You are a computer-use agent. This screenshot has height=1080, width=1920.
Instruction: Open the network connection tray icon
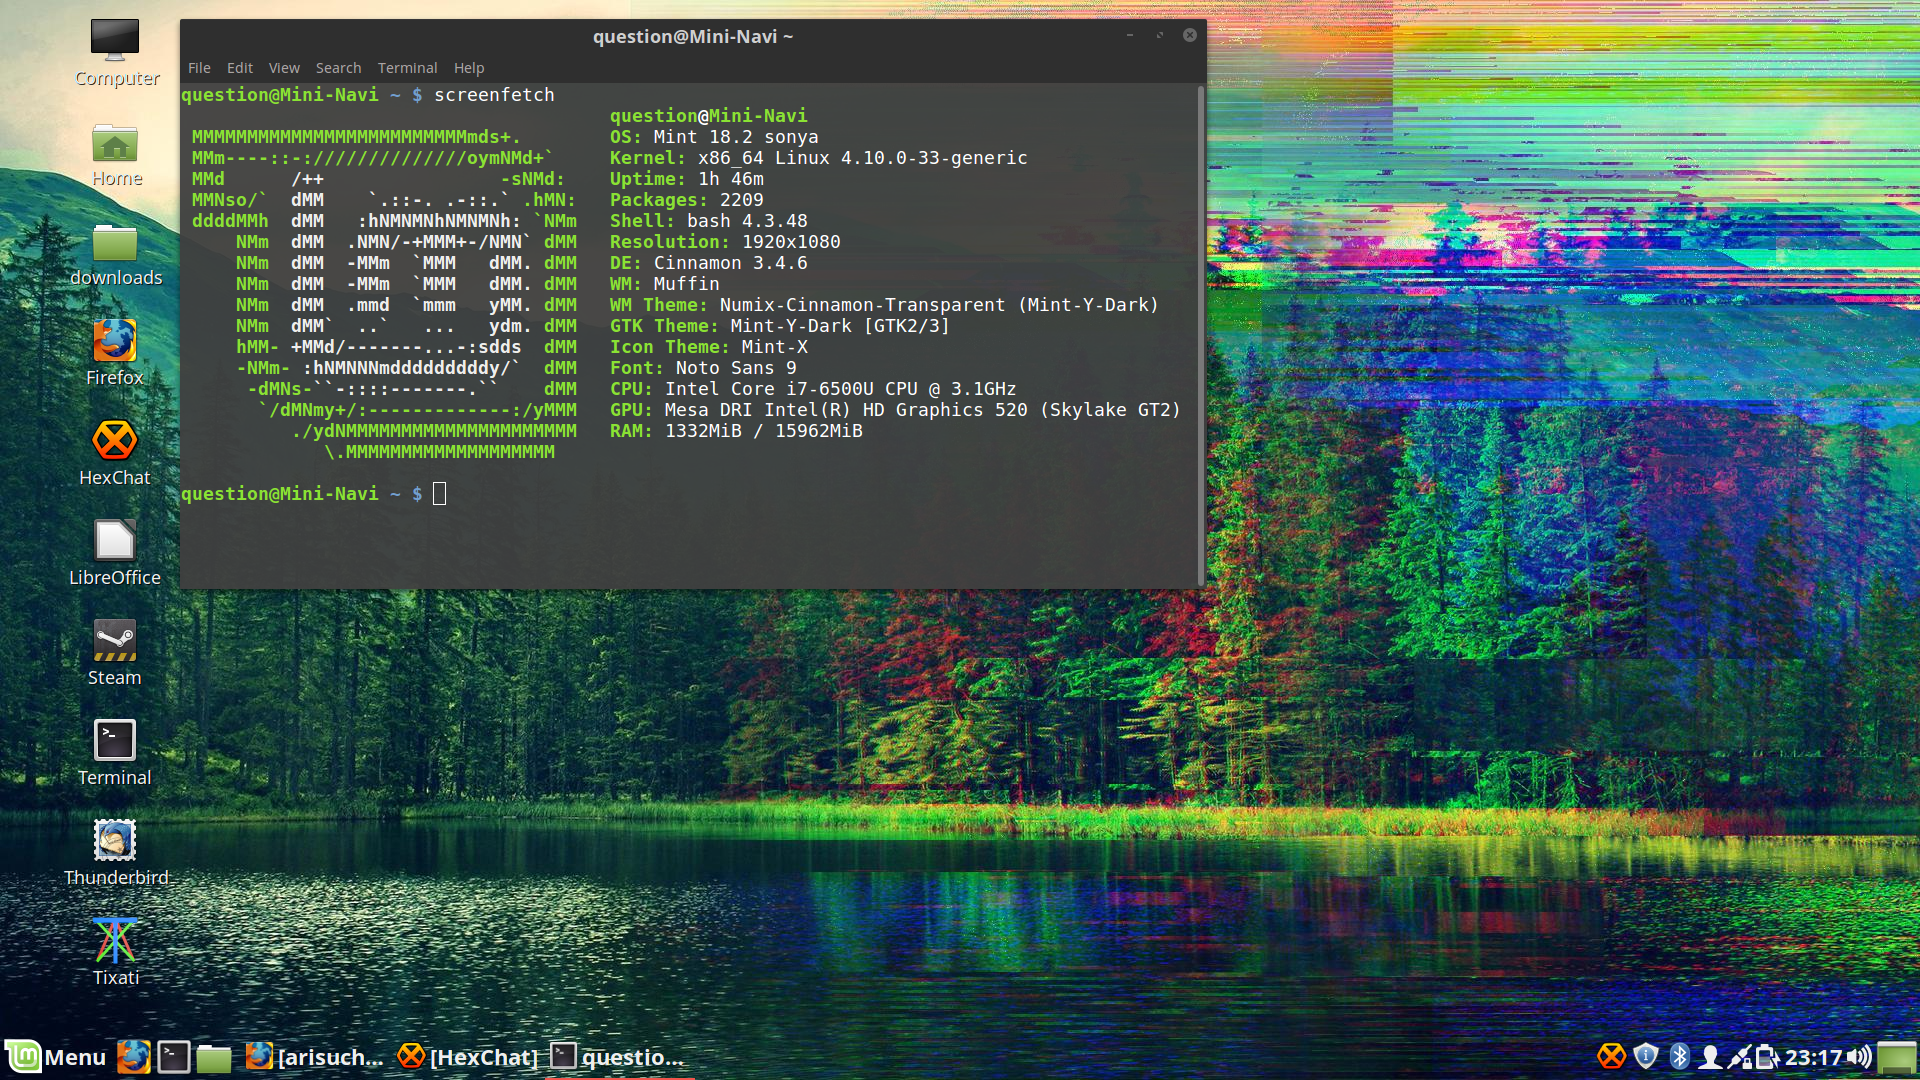[1739, 1056]
